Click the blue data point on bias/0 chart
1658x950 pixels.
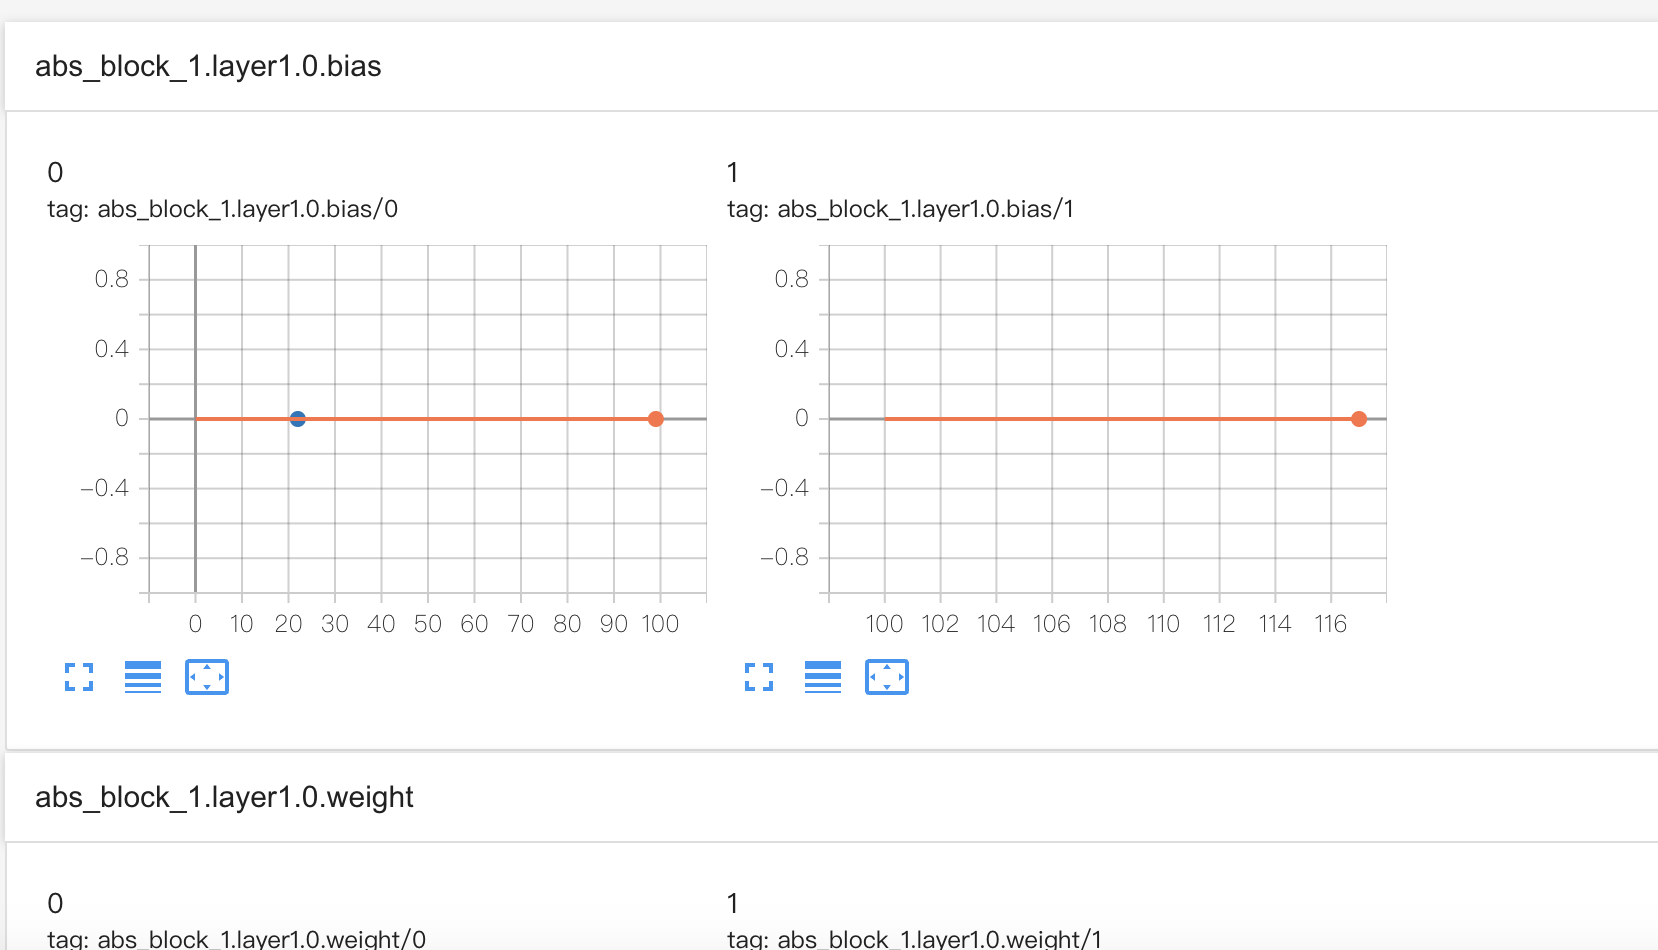click(297, 419)
